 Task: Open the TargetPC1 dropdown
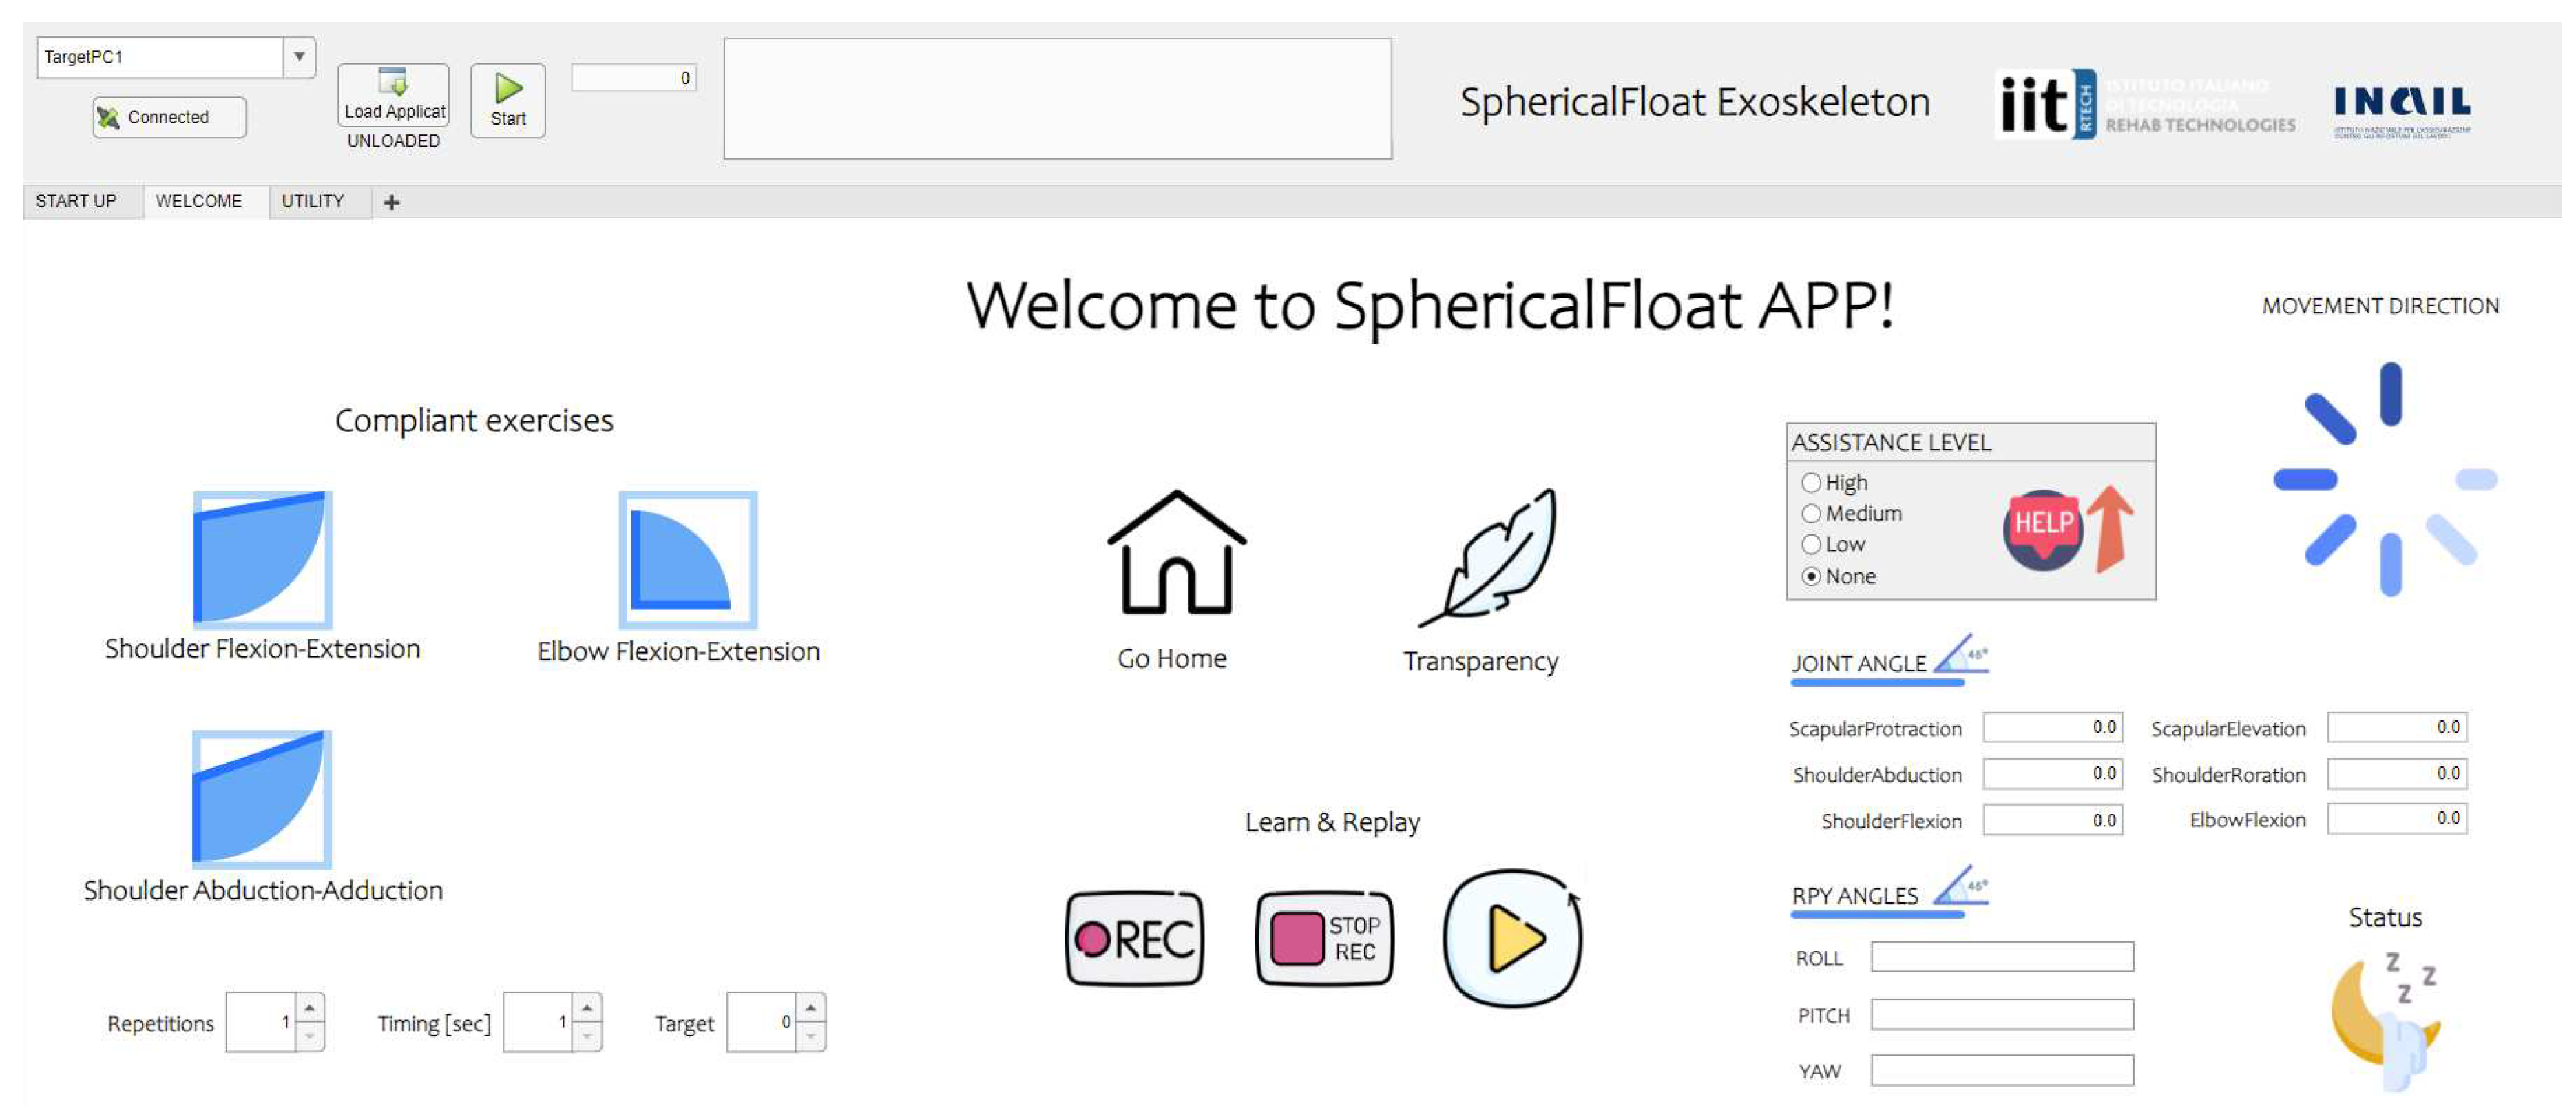298,57
